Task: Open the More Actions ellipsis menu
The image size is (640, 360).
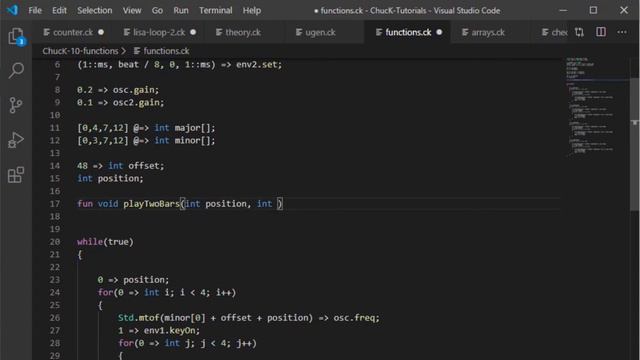Action: pyautogui.click(x=622, y=32)
